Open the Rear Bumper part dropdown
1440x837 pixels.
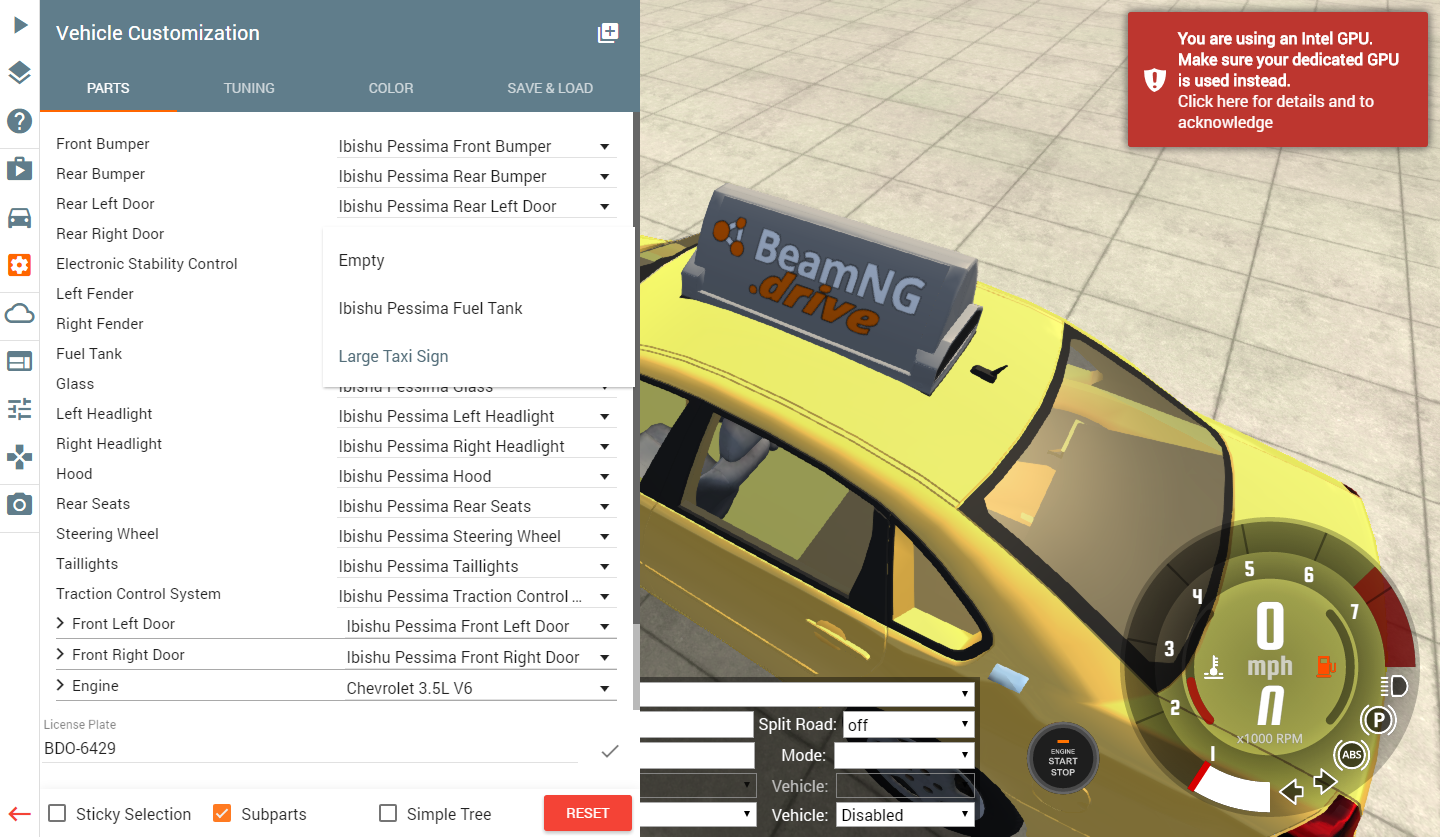click(x=476, y=176)
